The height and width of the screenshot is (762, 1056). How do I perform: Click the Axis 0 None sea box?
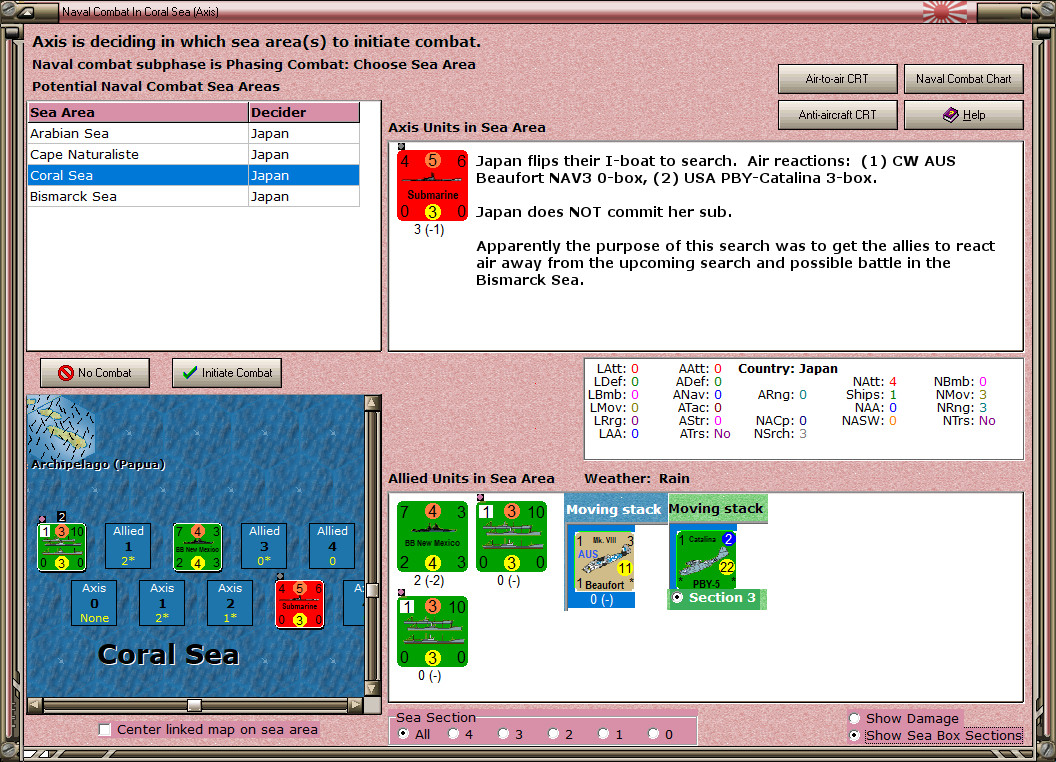click(x=94, y=603)
